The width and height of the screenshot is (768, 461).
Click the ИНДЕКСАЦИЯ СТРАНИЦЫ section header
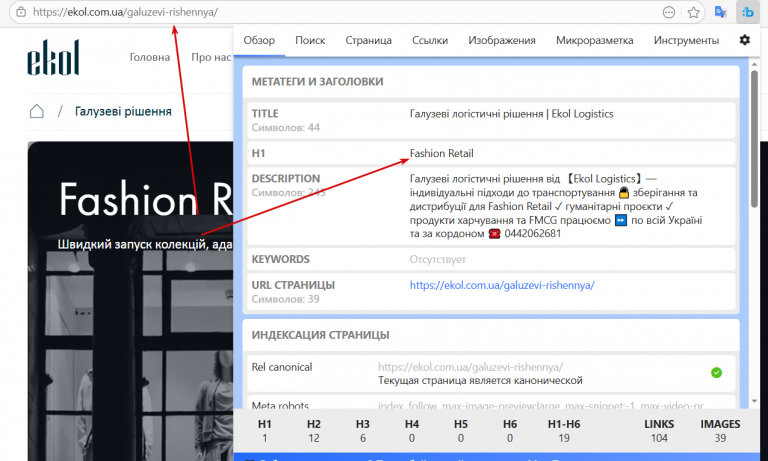click(320, 335)
